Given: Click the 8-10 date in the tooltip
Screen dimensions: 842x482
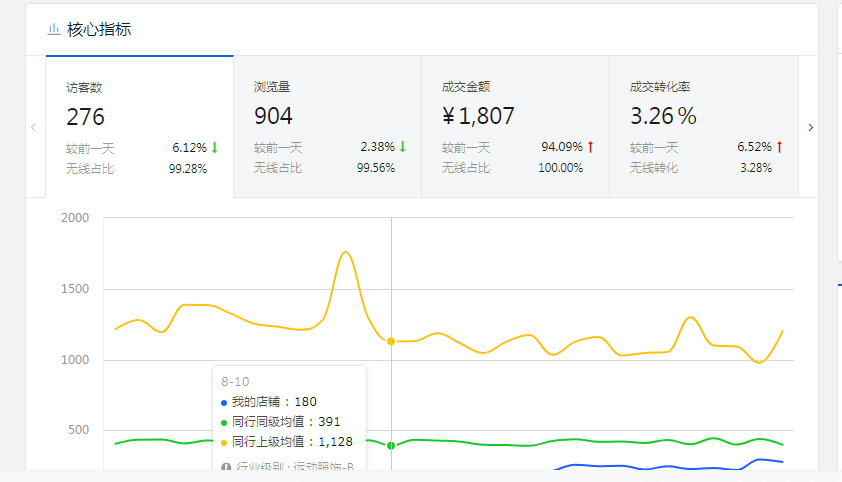Looking at the screenshot, I should (x=234, y=382).
